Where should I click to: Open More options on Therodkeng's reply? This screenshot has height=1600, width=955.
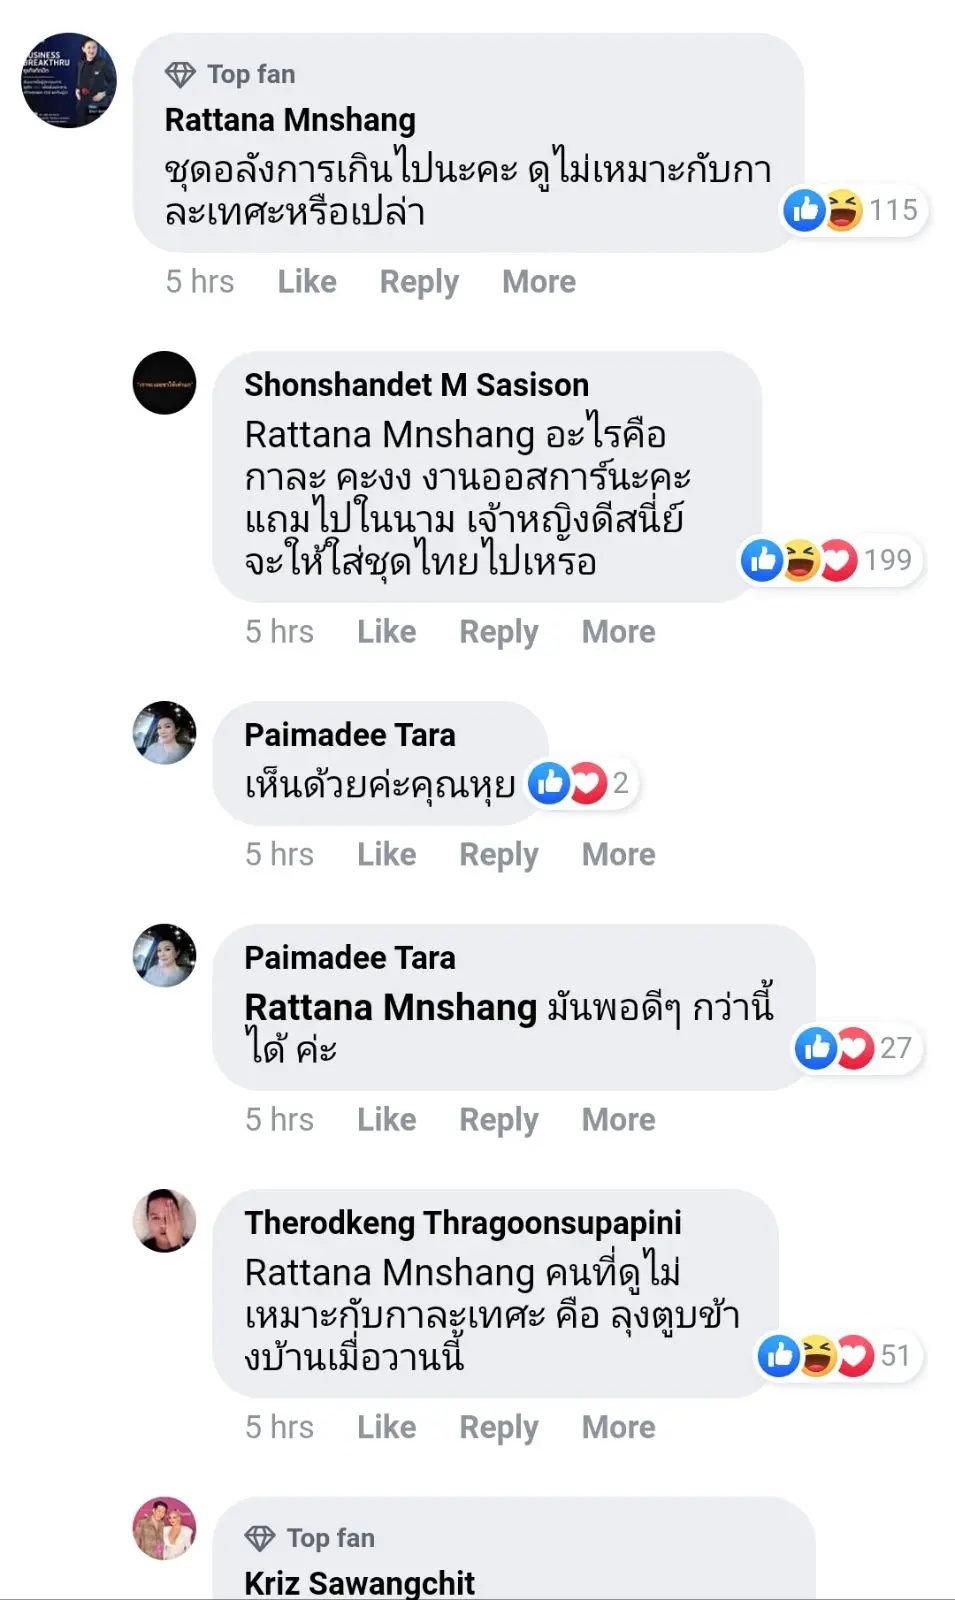pyautogui.click(x=618, y=1427)
